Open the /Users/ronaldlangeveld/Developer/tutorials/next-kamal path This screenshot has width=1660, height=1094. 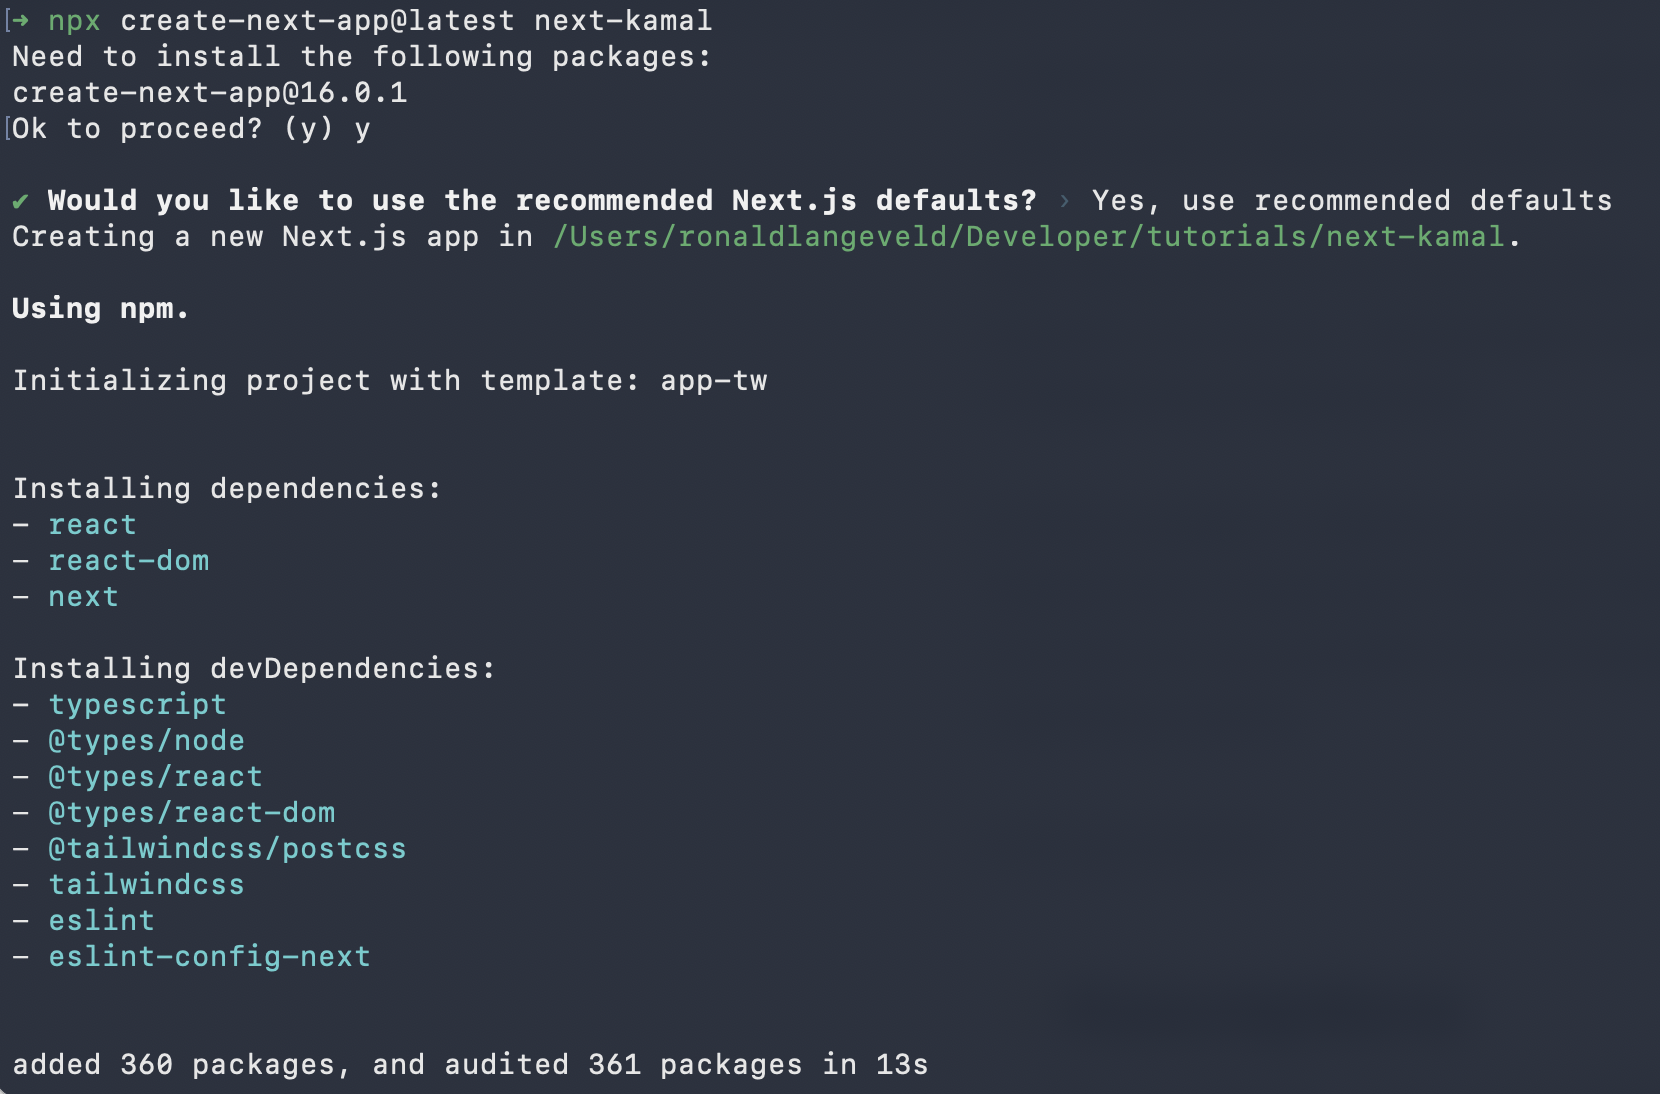pyautogui.click(x=1029, y=237)
